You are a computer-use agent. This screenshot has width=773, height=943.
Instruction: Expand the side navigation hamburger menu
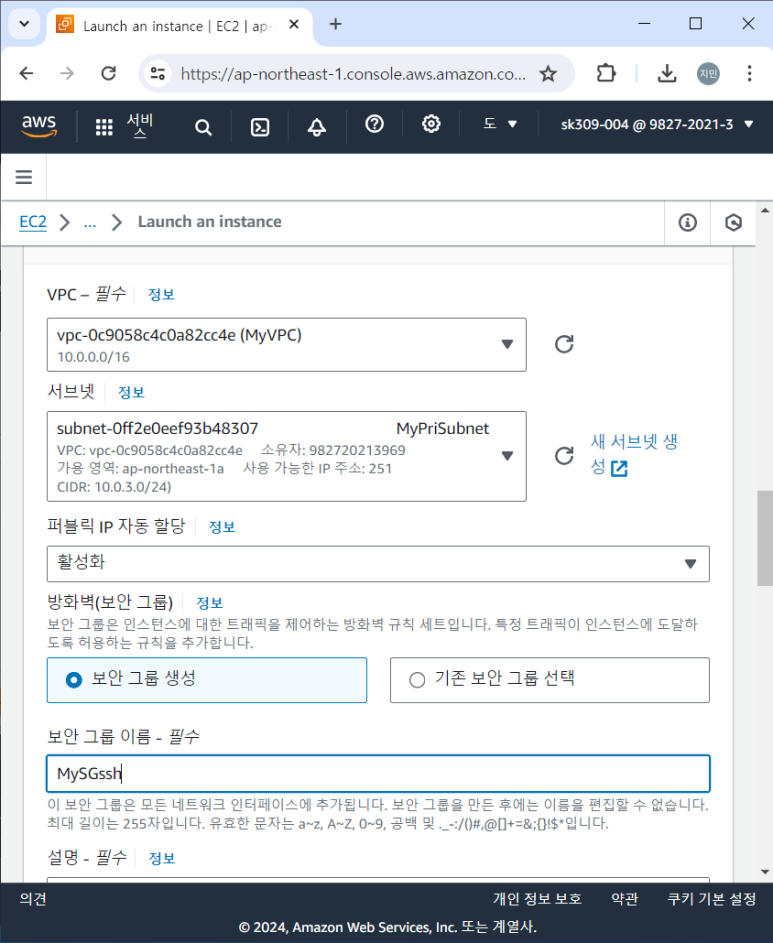click(x=24, y=177)
